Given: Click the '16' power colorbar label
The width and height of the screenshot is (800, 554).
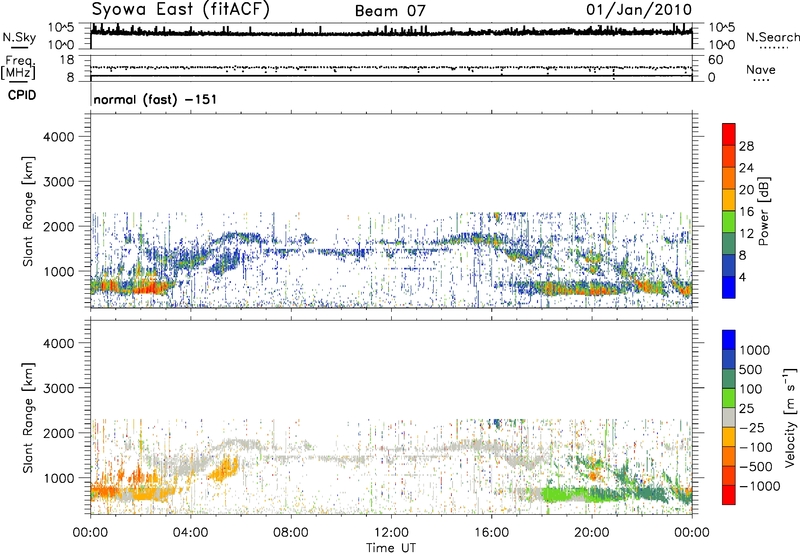Looking at the screenshot, I should [746, 212].
